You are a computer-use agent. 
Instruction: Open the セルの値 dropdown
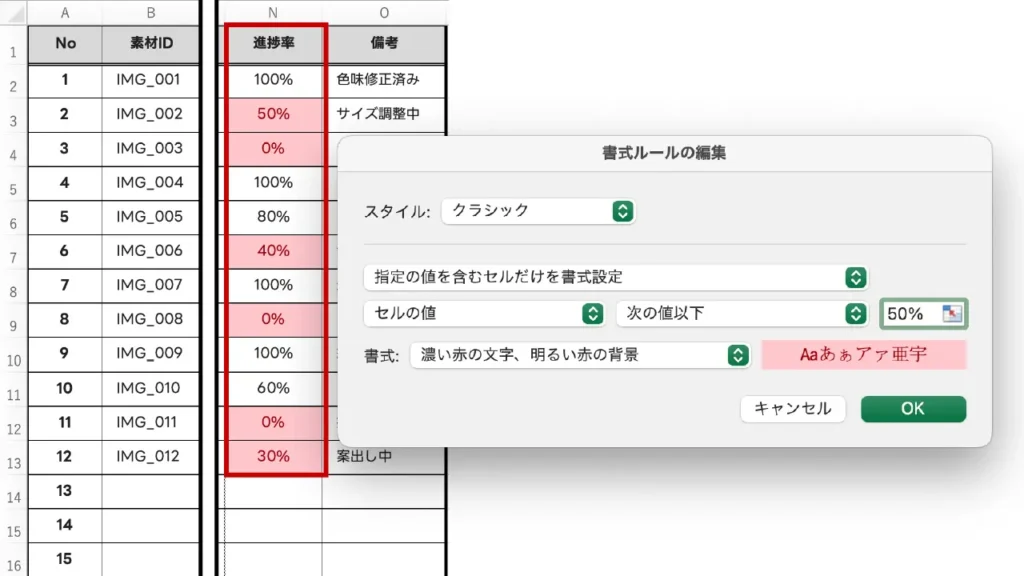485,314
